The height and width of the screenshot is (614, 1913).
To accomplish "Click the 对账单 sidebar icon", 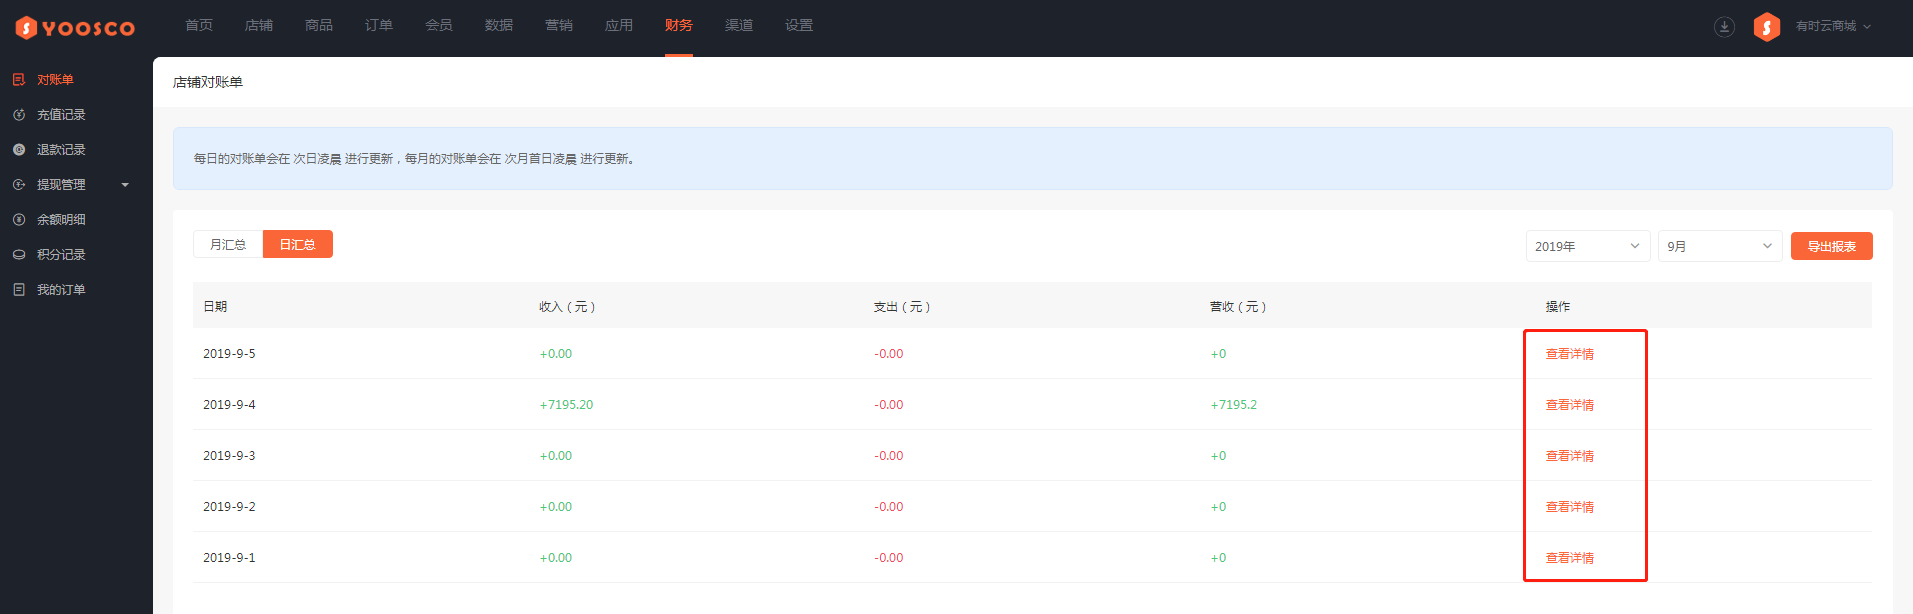I will pyautogui.click(x=19, y=80).
